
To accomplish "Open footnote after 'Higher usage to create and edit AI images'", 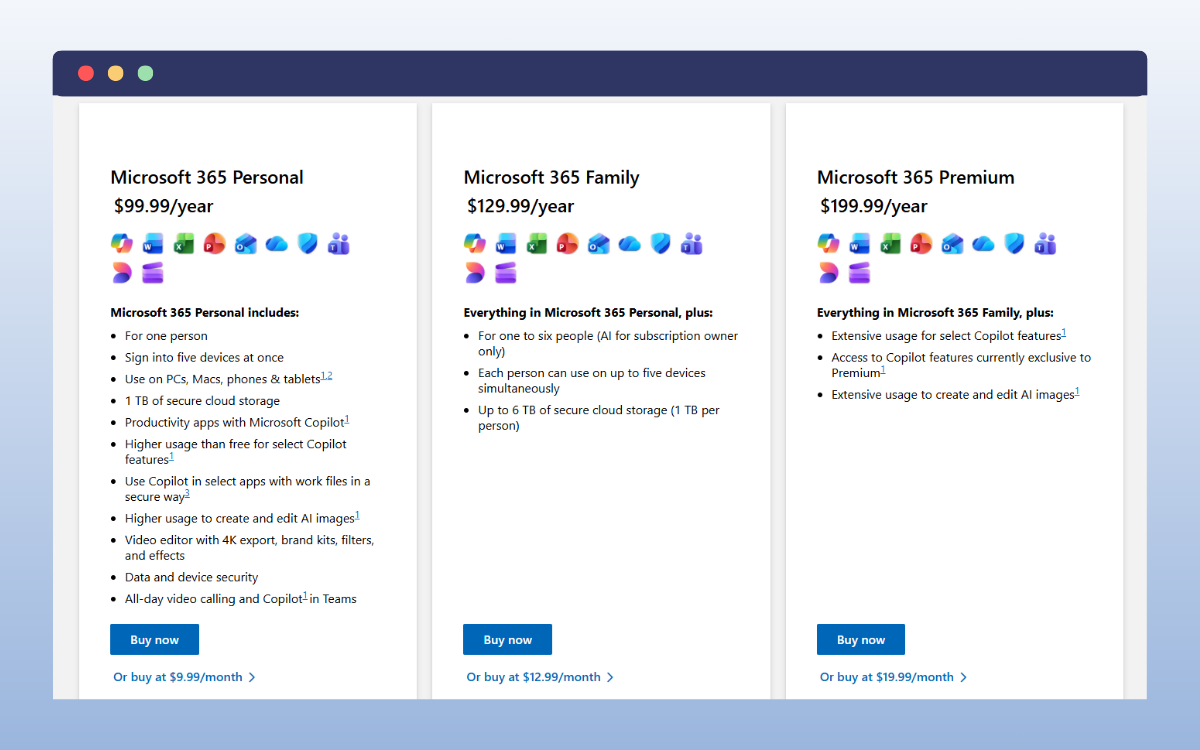I will 357,516.
